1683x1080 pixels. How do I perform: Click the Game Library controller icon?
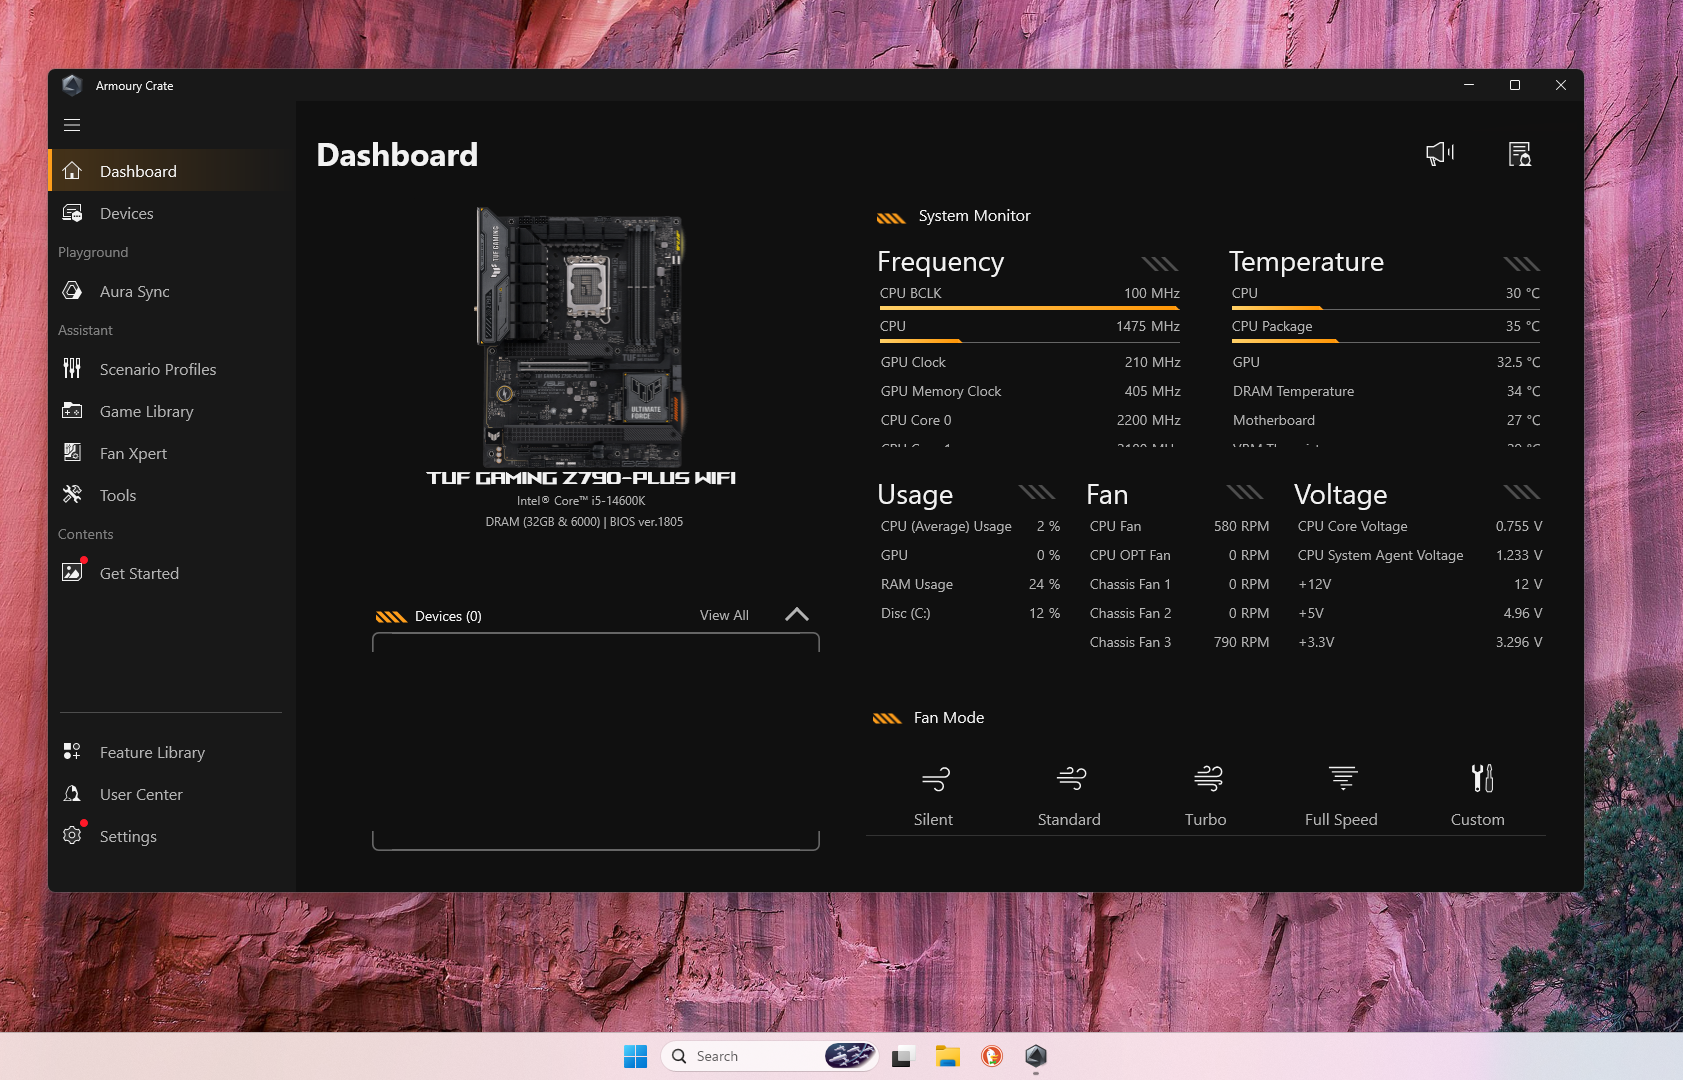coord(72,411)
